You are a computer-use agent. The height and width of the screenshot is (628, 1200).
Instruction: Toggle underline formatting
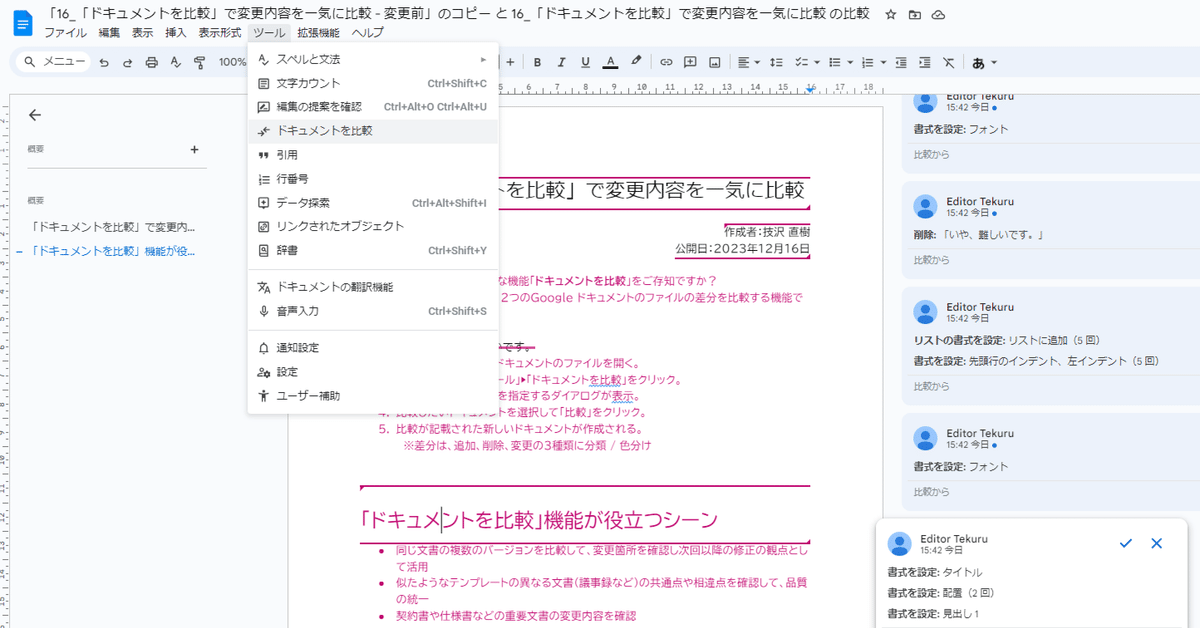tap(585, 62)
